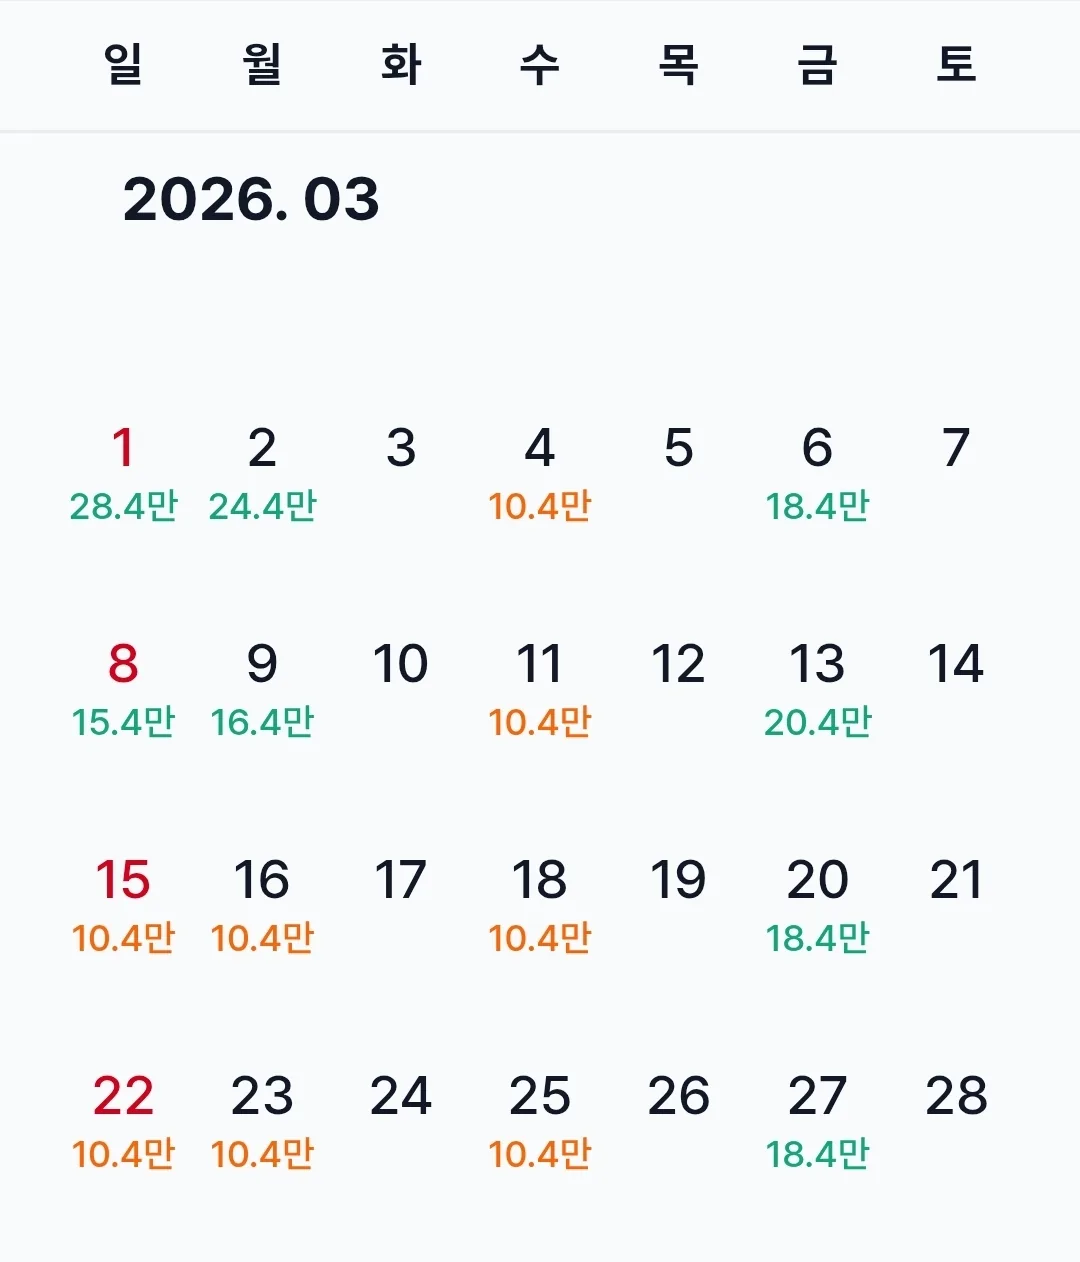The height and width of the screenshot is (1262, 1080).
Task: Pick Wednesday March 25 date
Action: [x=540, y=1122]
